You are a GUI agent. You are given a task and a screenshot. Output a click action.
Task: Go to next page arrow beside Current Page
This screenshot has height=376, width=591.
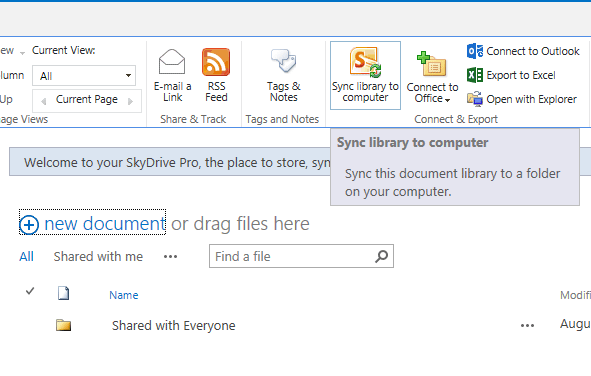point(130,101)
